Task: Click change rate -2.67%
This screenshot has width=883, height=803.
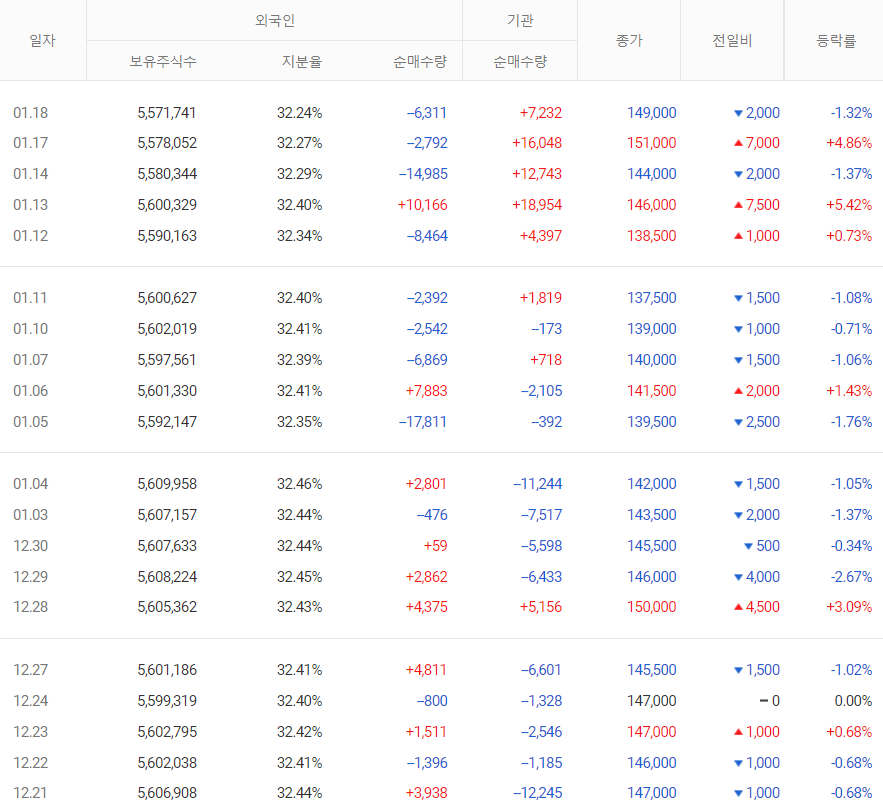Action: coord(851,577)
